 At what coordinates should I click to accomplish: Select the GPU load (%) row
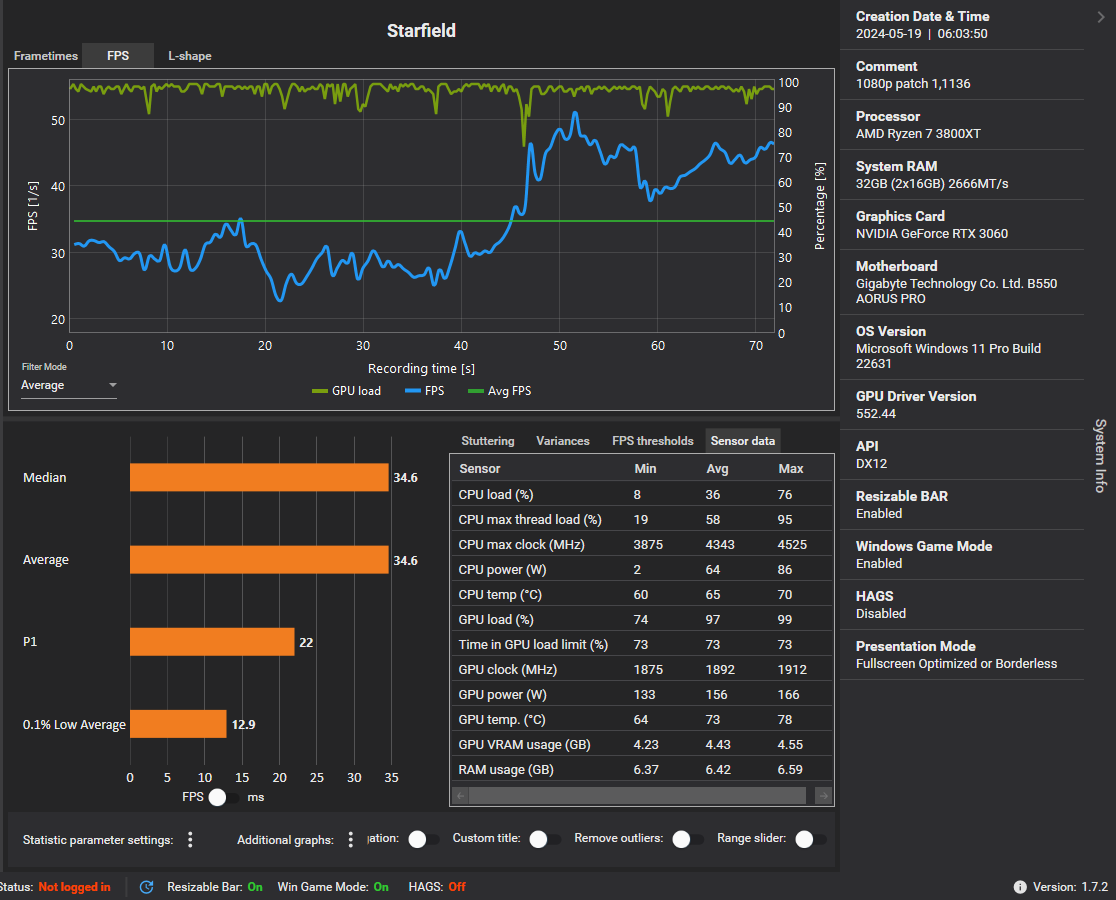[x=641, y=619]
